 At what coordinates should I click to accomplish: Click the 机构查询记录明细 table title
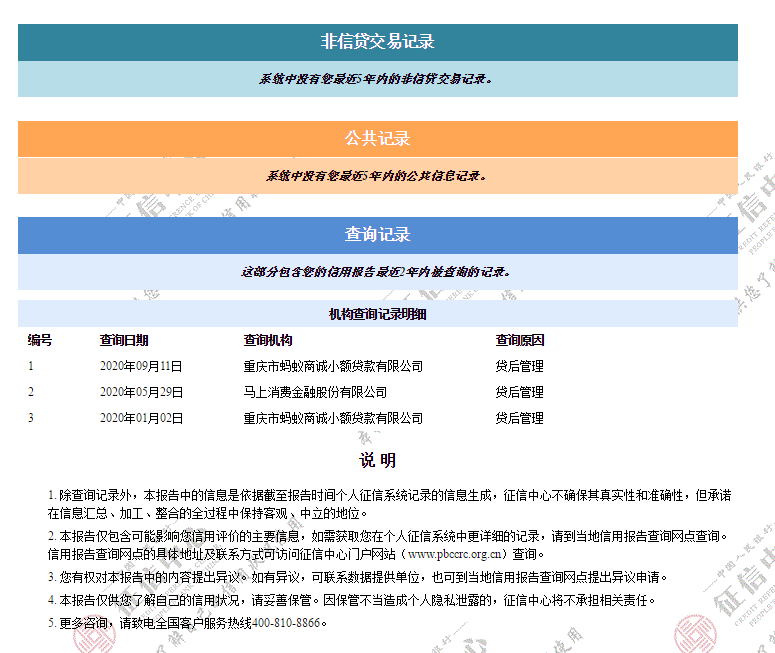[x=378, y=314]
